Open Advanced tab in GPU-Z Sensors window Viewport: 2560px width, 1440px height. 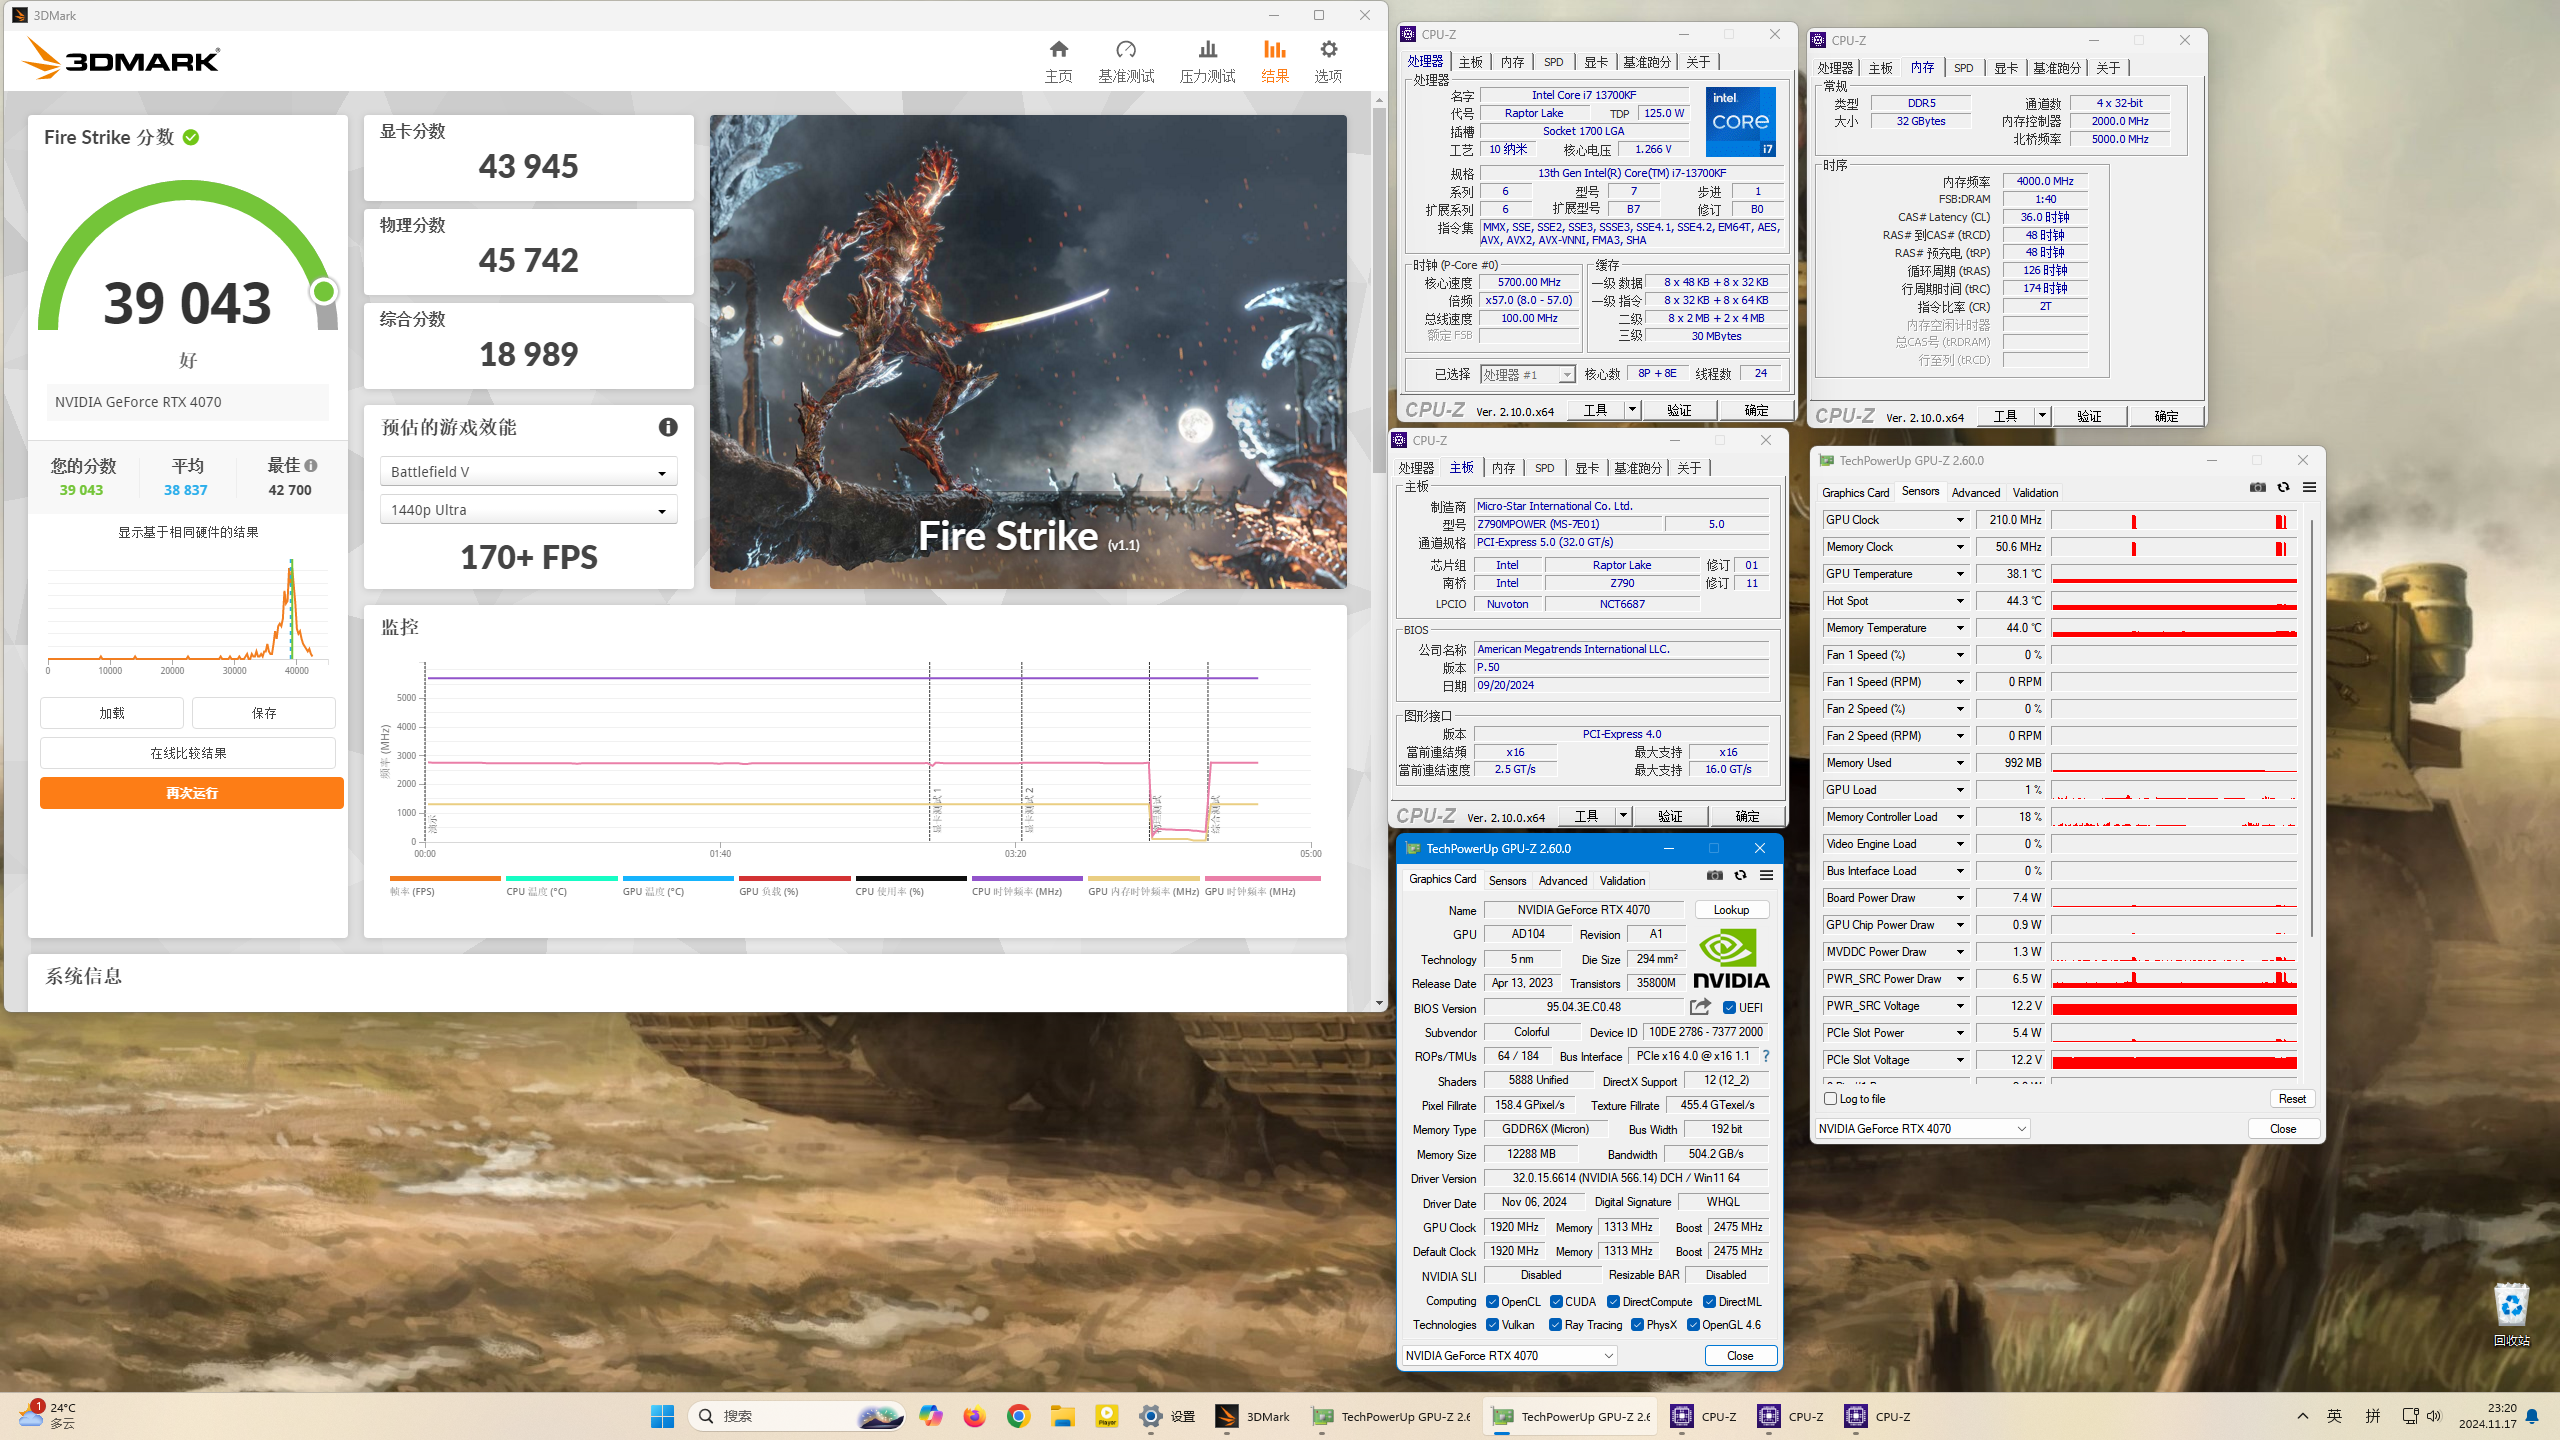pyautogui.click(x=1975, y=492)
